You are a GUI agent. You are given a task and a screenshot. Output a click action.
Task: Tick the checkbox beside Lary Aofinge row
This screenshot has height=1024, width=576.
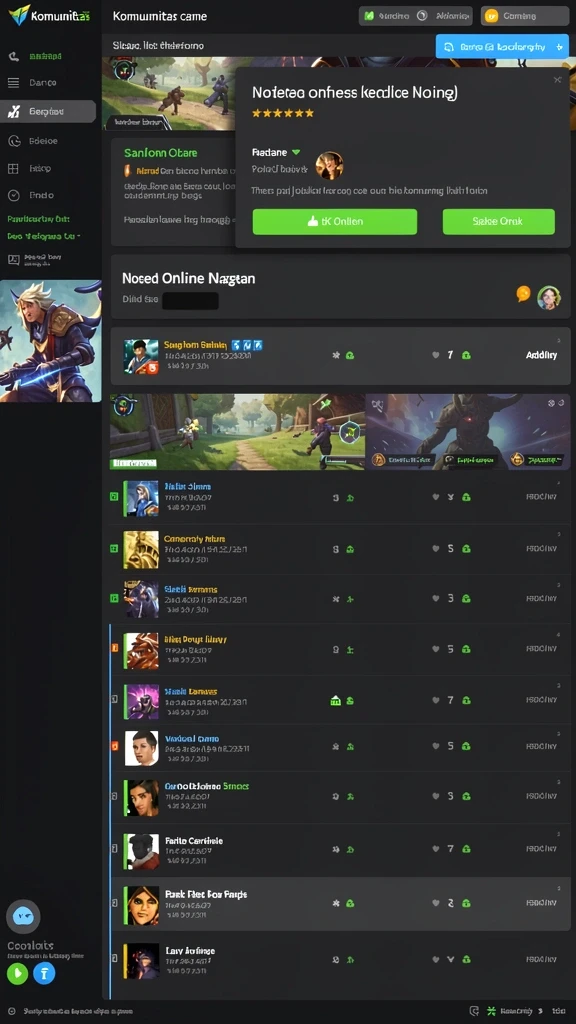(114, 959)
